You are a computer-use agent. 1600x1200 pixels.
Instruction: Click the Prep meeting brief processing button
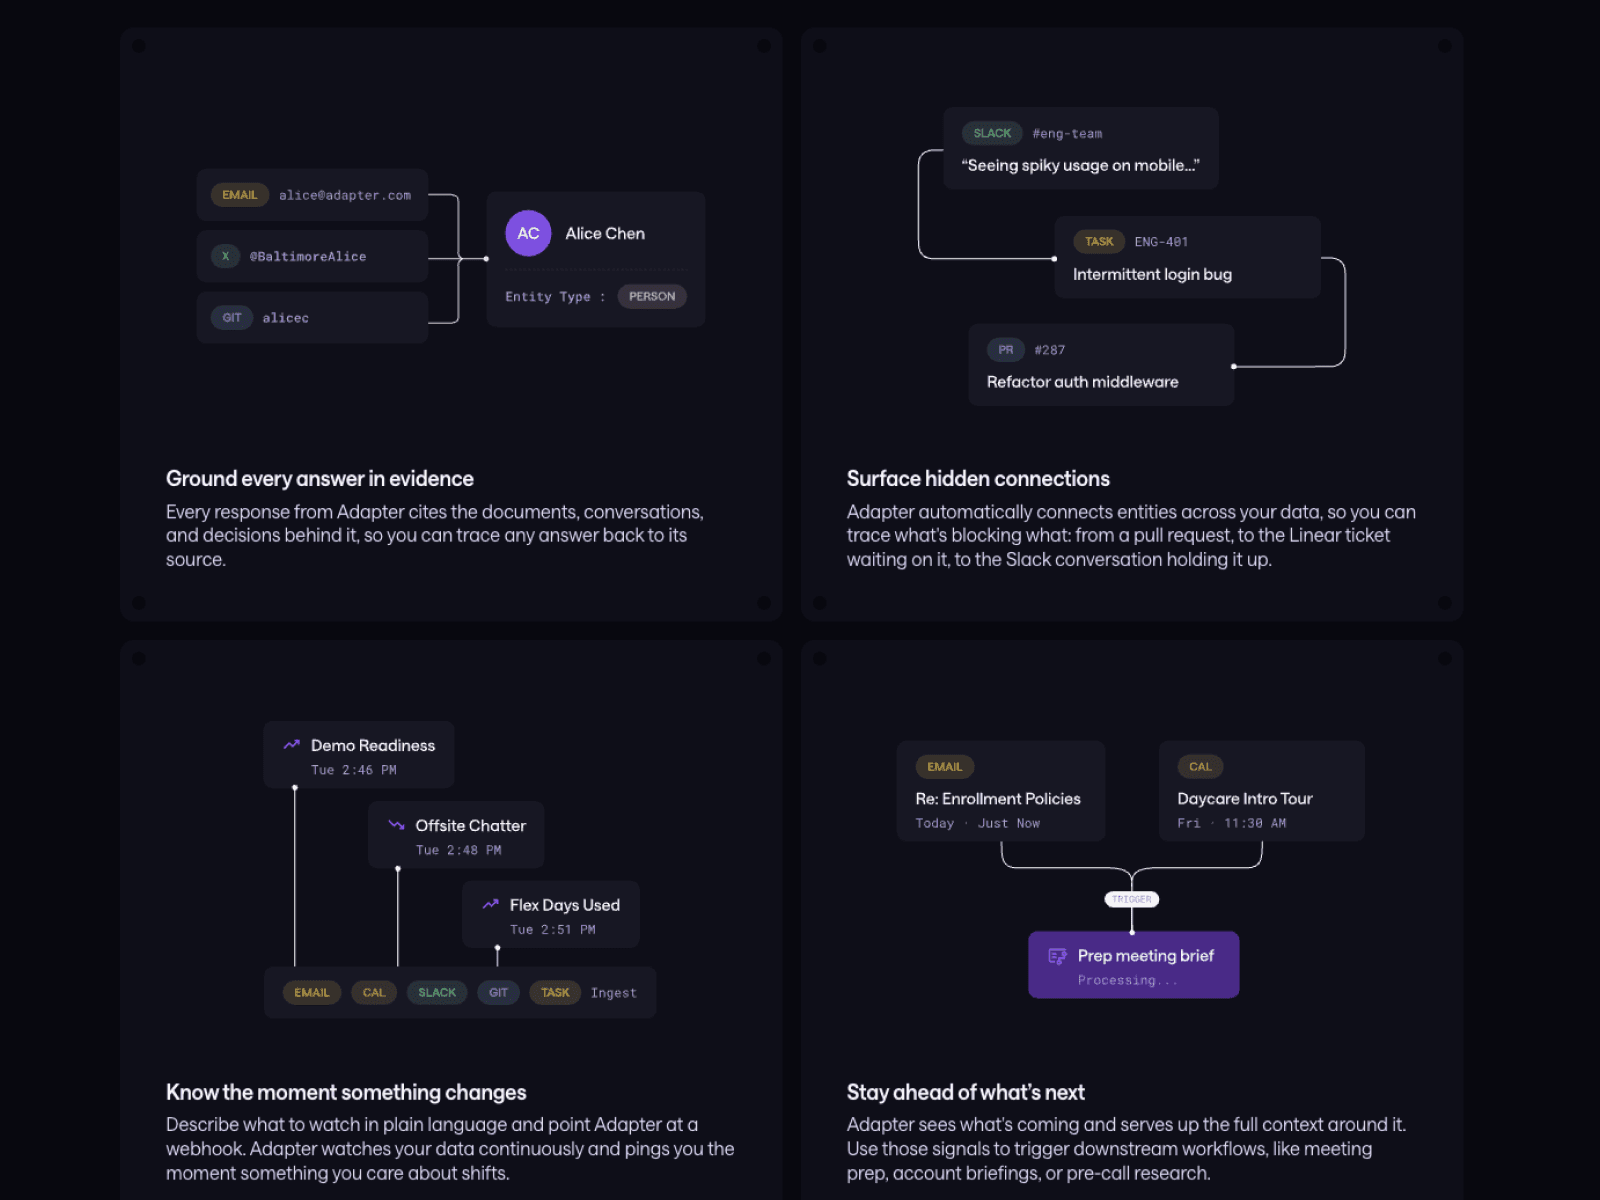[1134, 965]
